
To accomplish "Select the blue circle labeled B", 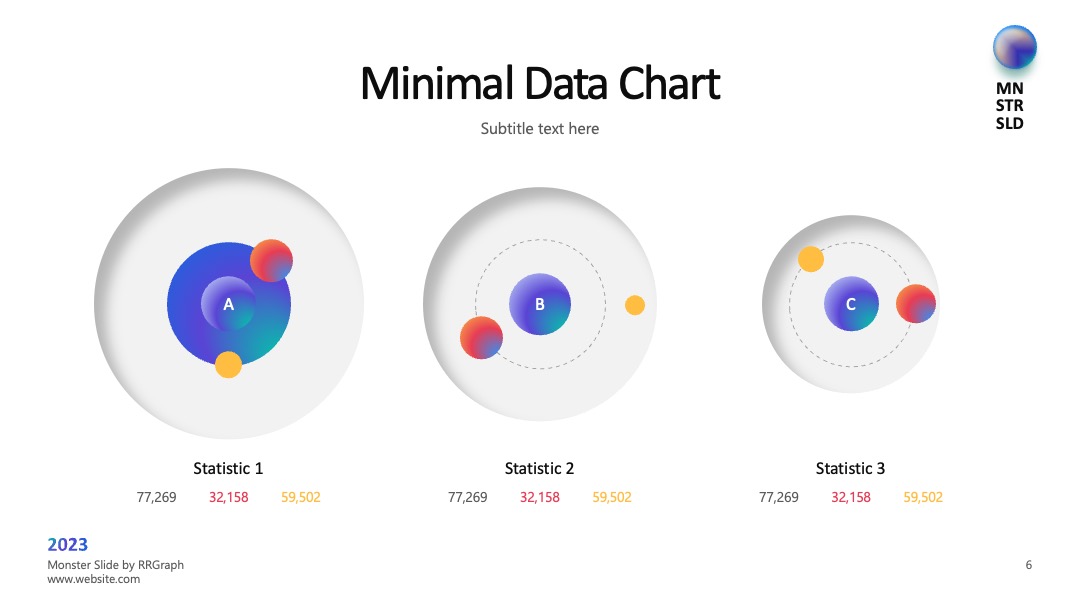I will tap(540, 304).
